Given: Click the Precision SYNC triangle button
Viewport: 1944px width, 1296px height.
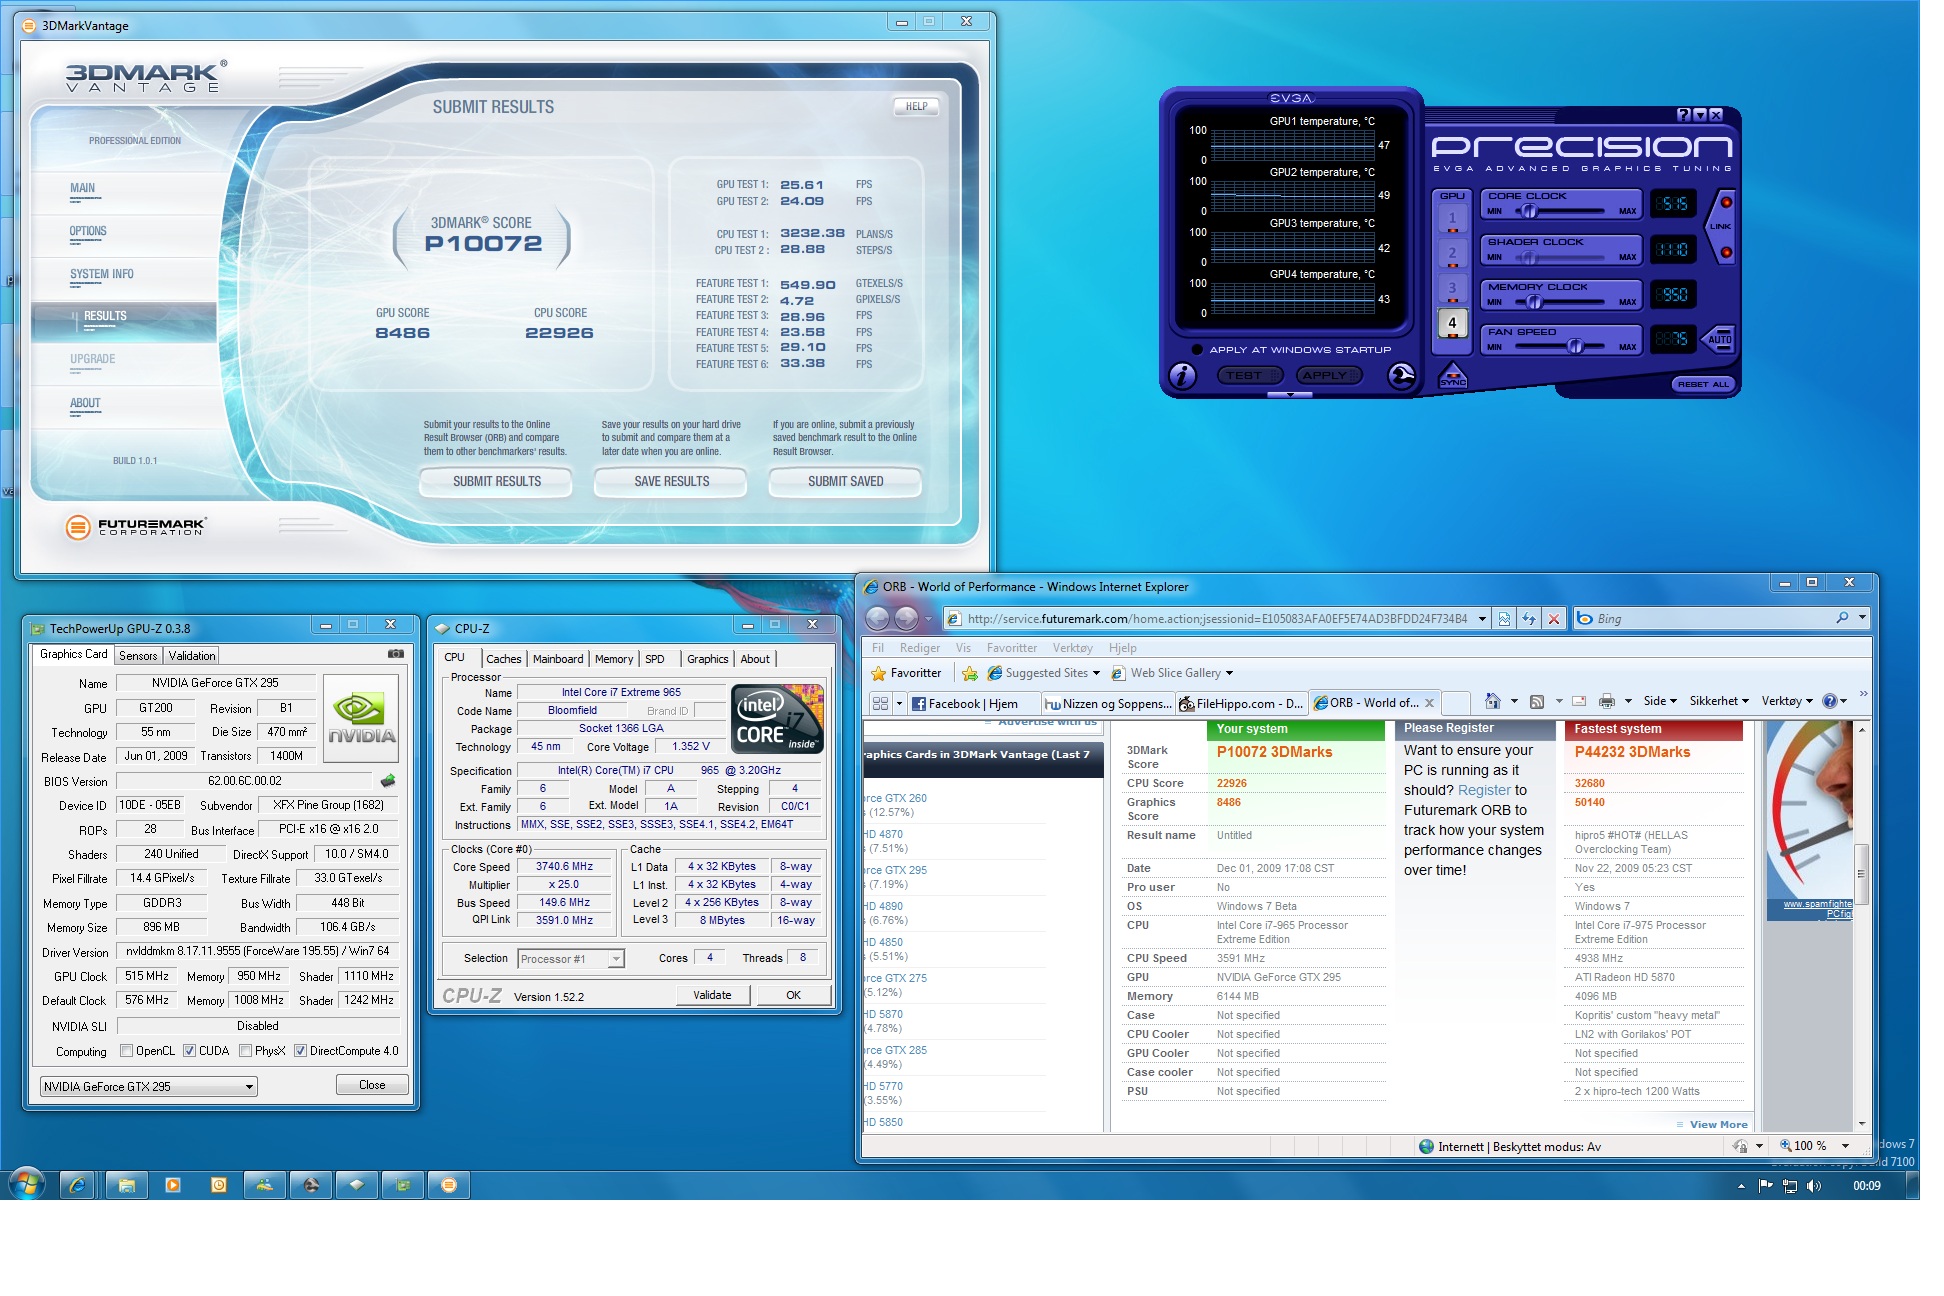Looking at the screenshot, I should pyautogui.click(x=1452, y=377).
